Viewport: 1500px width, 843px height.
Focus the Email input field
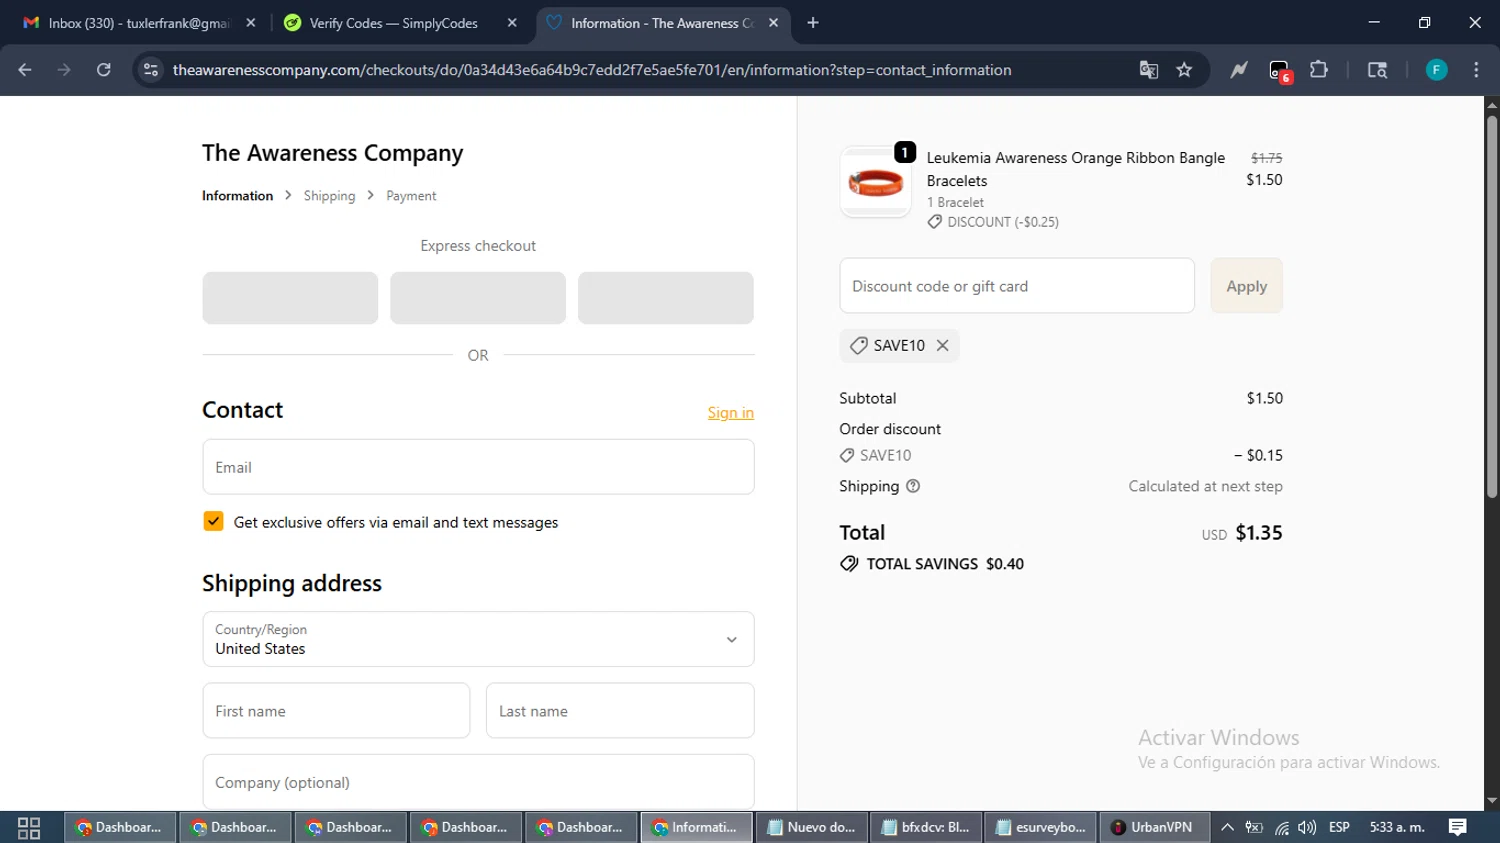click(478, 467)
